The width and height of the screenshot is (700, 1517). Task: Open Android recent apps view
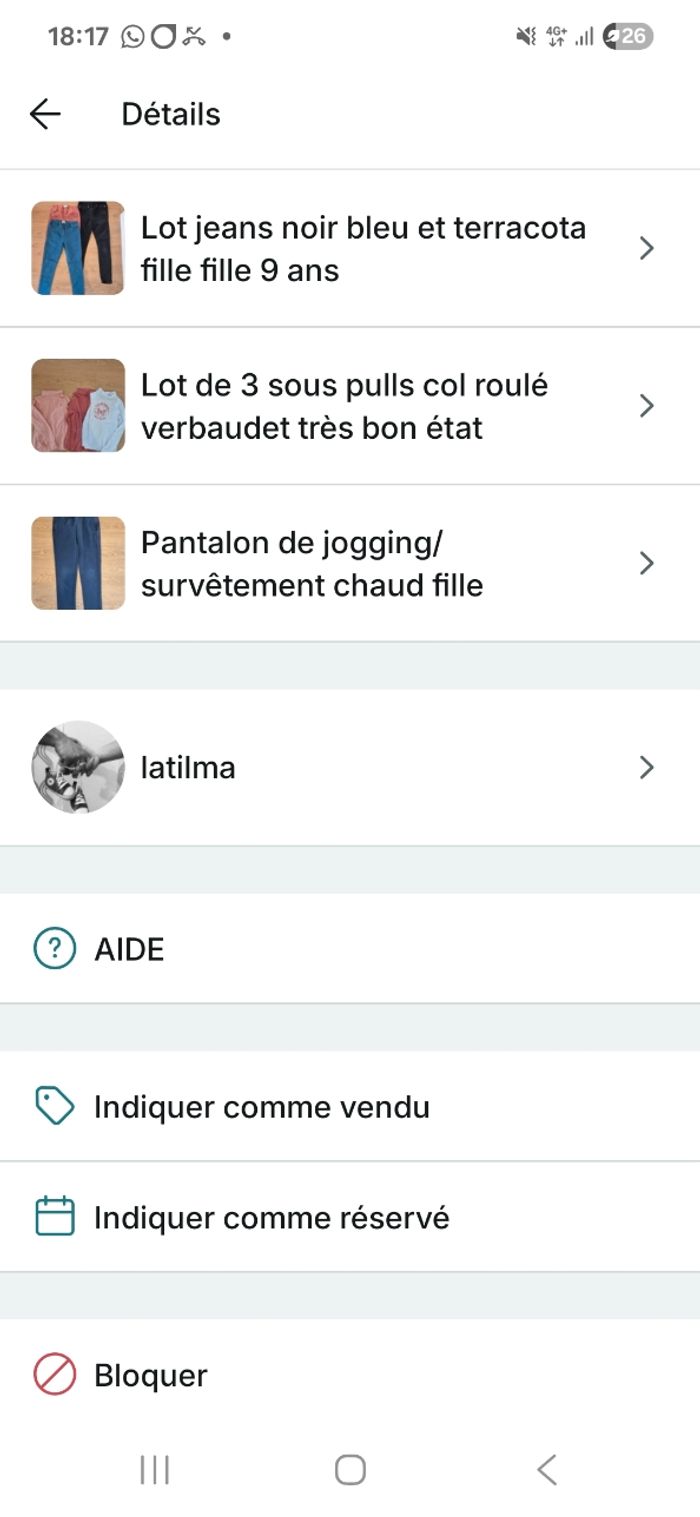155,1470
